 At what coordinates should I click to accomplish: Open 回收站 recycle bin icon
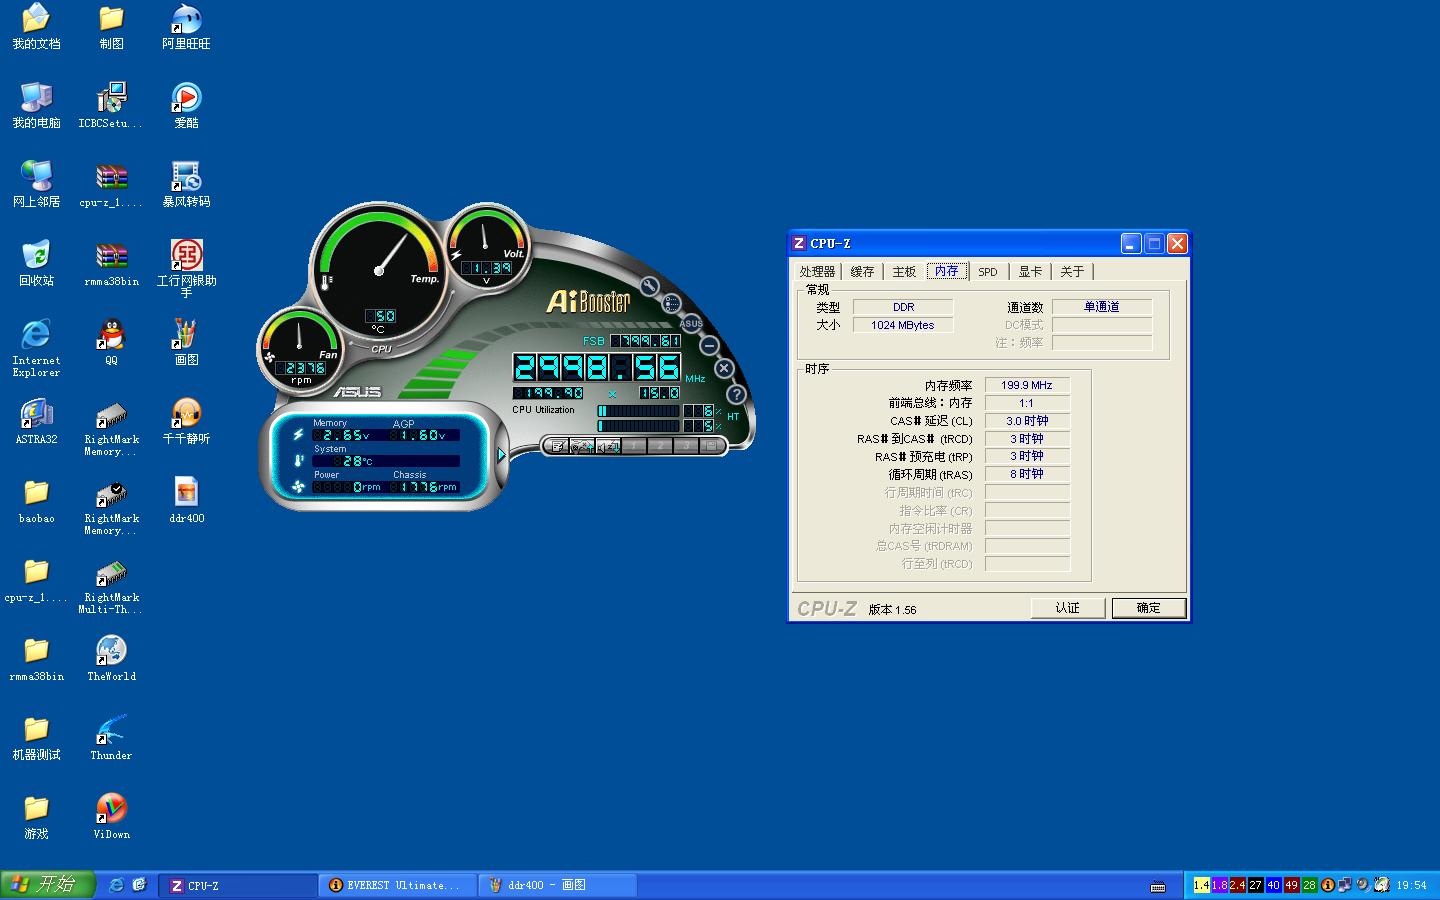coord(36,264)
